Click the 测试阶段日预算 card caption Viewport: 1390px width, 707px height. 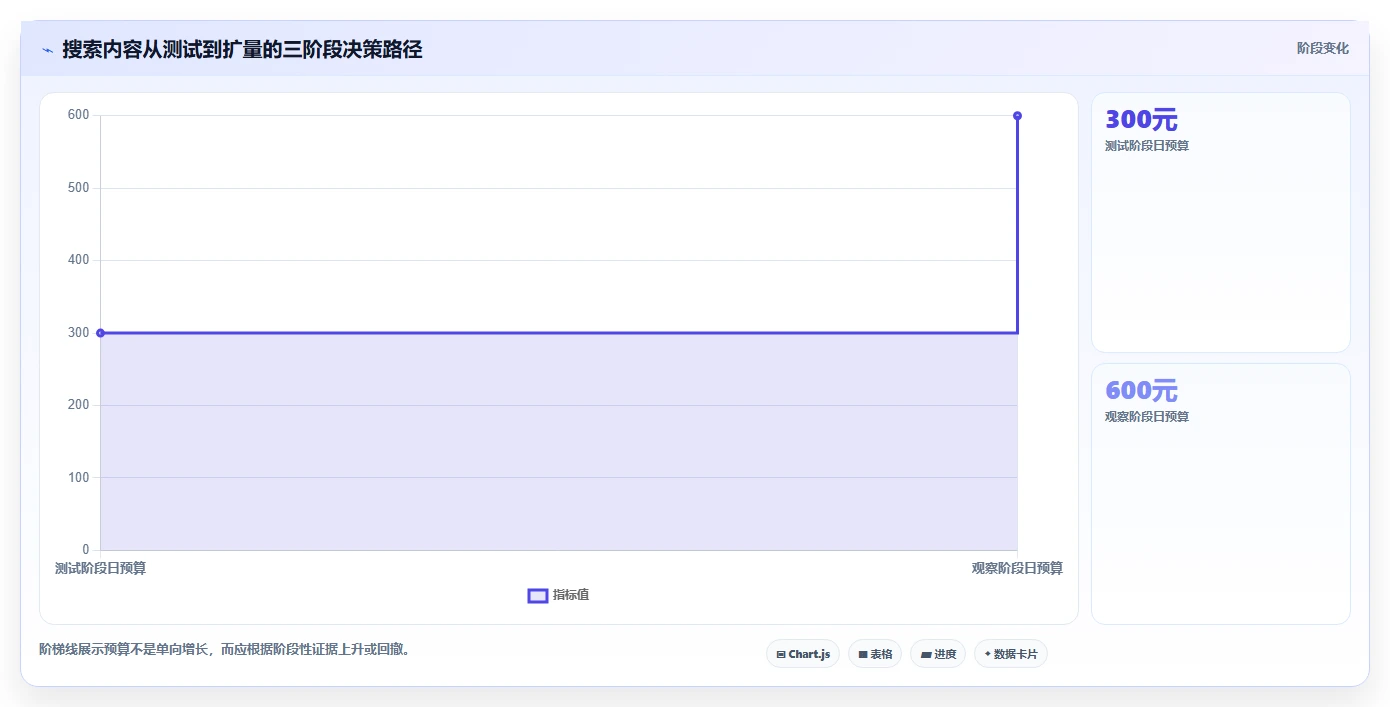pos(1147,146)
